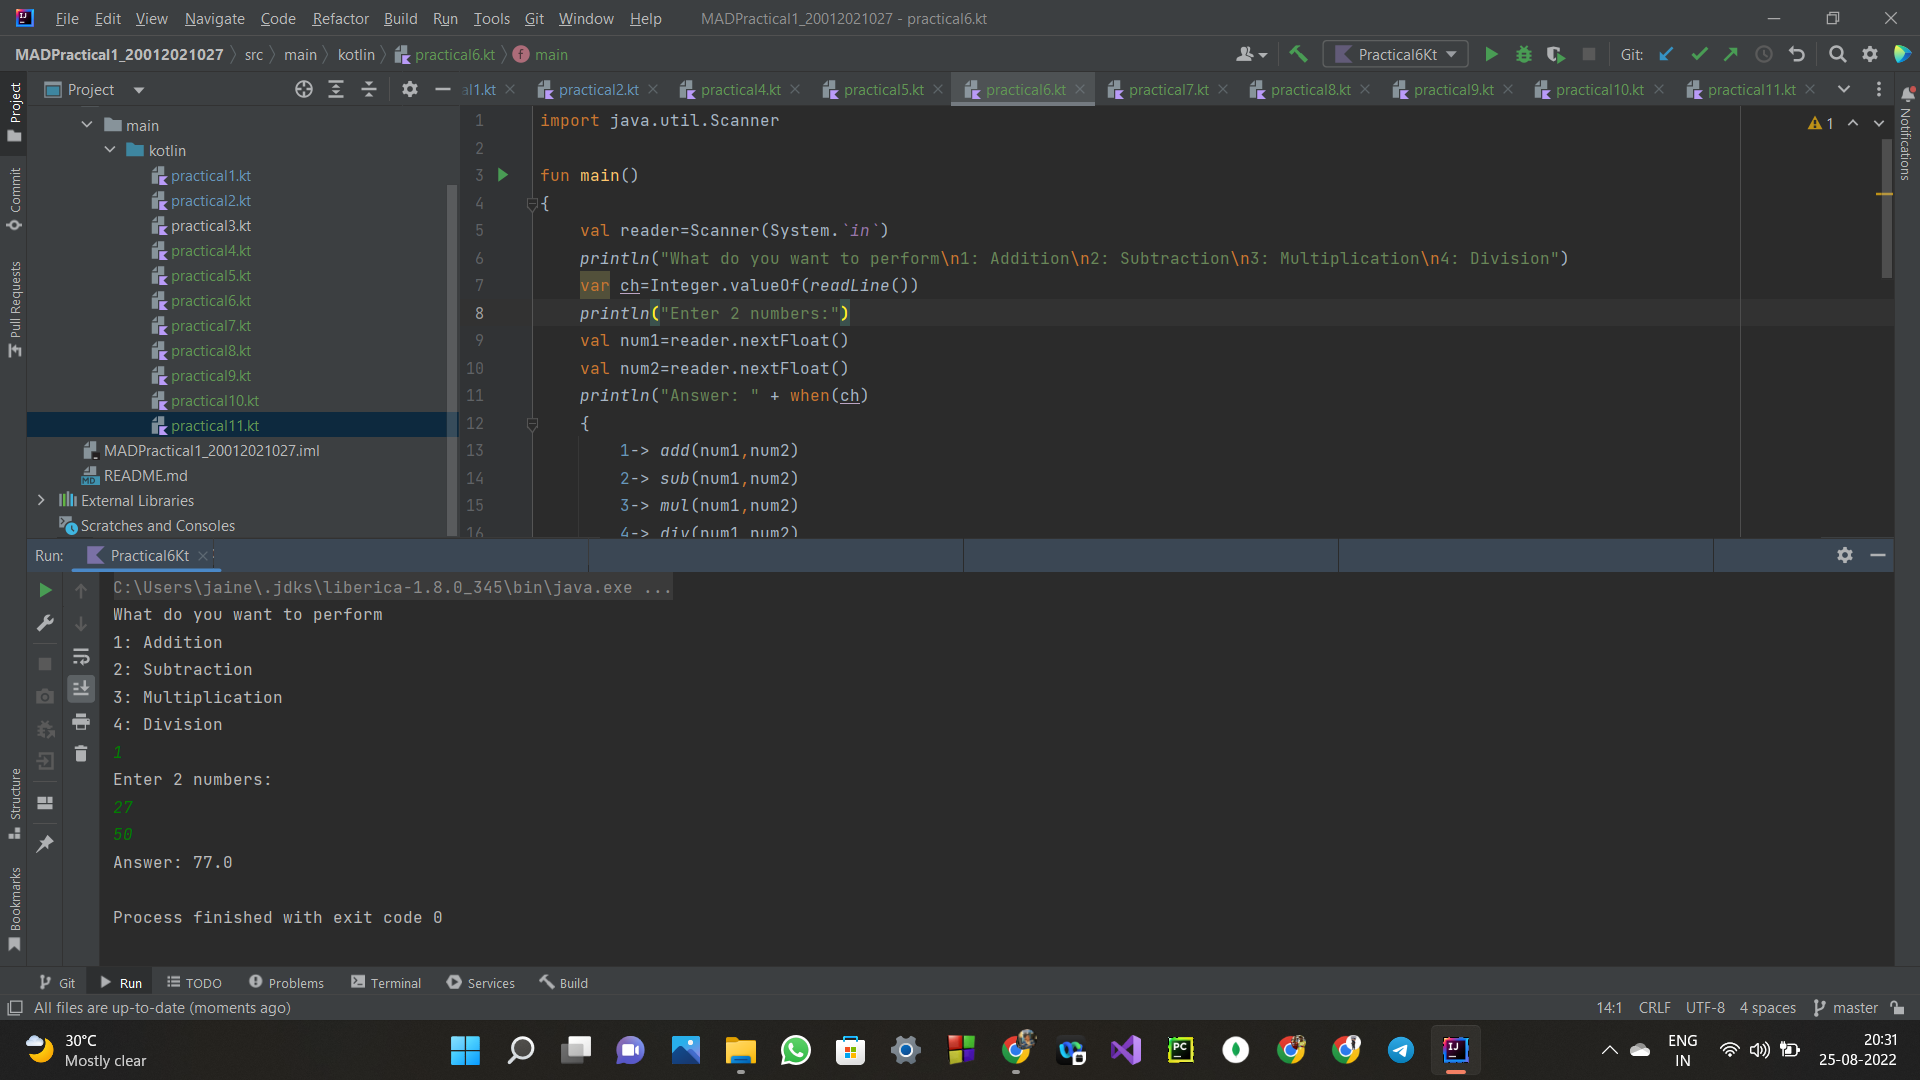This screenshot has height=1080, width=1920.
Task: Open Terminal tool window
Action: (x=386, y=983)
